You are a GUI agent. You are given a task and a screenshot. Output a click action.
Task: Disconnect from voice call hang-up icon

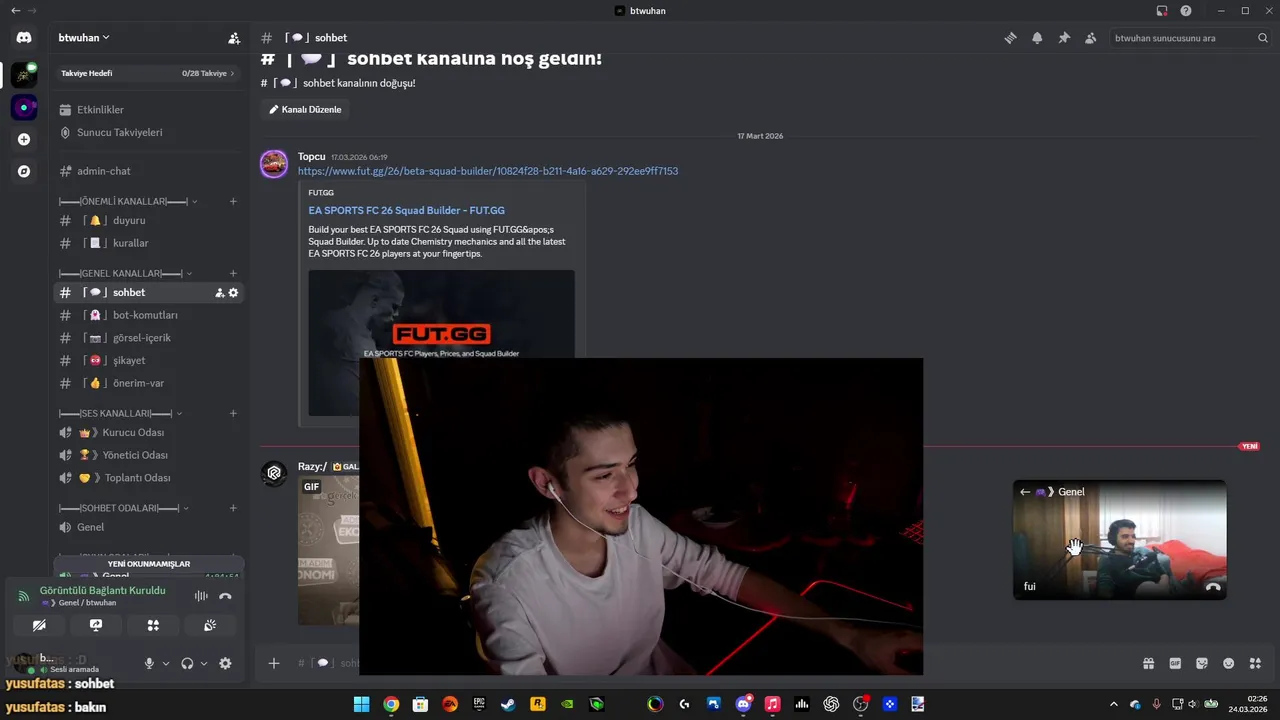point(225,596)
